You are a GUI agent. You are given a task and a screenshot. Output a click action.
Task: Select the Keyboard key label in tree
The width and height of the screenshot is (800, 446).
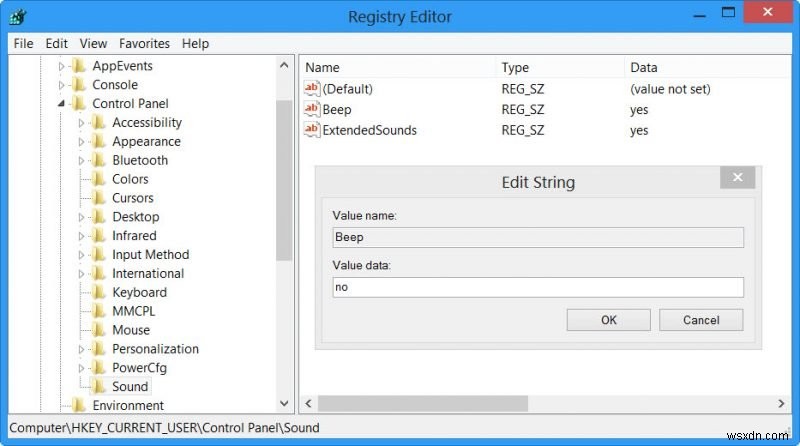click(x=139, y=292)
